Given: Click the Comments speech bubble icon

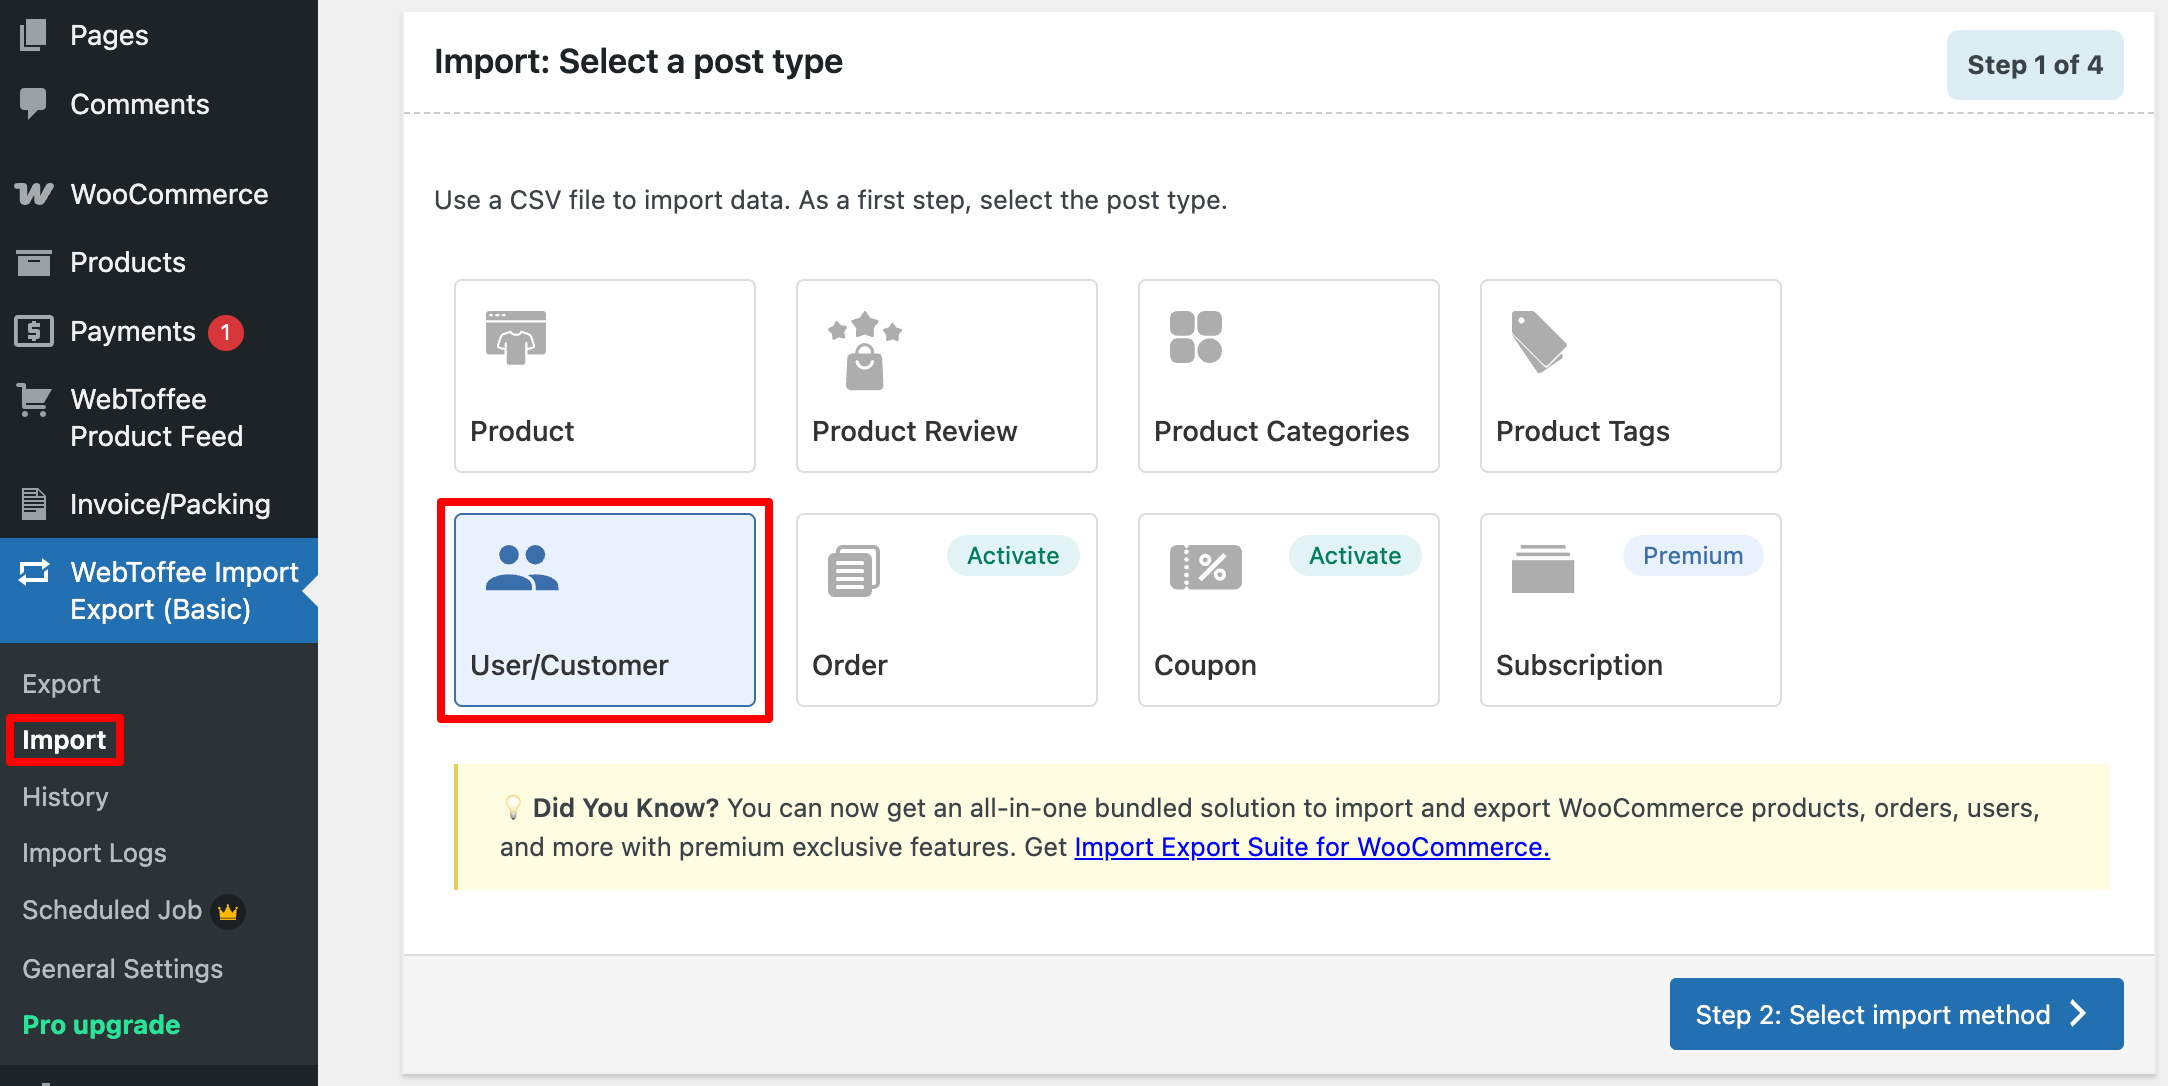Looking at the screenshot, I should 34,103.
